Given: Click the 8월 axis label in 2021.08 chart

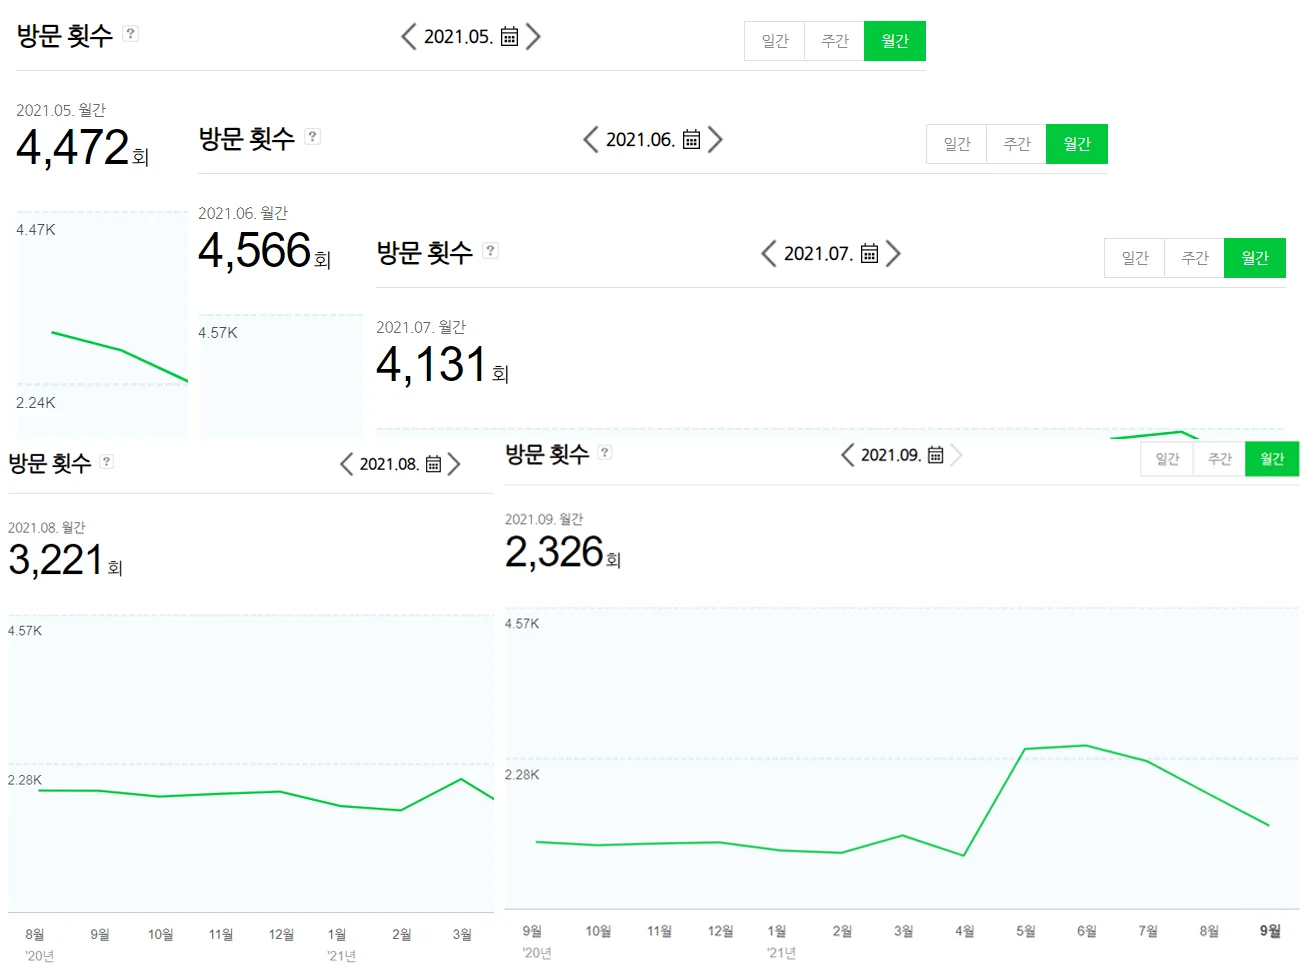Looking at the screenshot, I should (x=35, y=934).
